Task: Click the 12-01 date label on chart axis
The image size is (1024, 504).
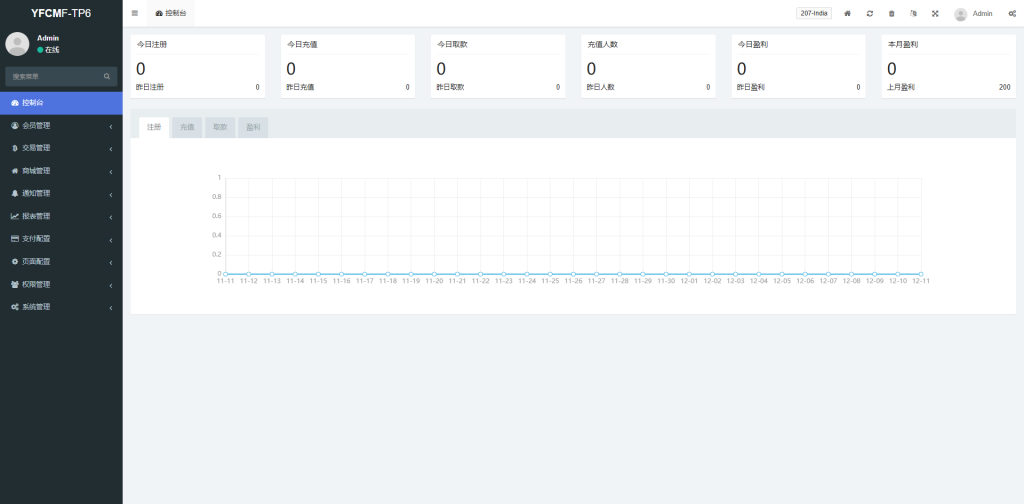Action: 689,281
